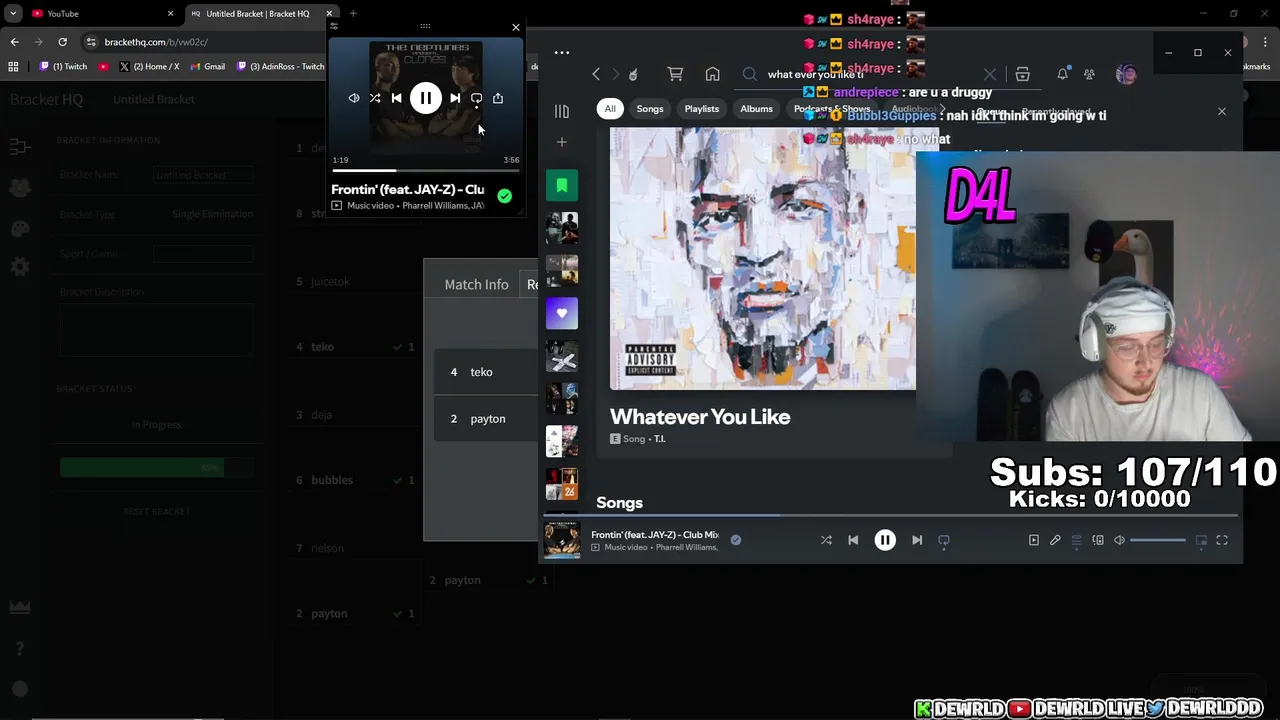1280x720 pixels.
Task: Open Spotify three-dot menu
Action: tap(562, 52)
